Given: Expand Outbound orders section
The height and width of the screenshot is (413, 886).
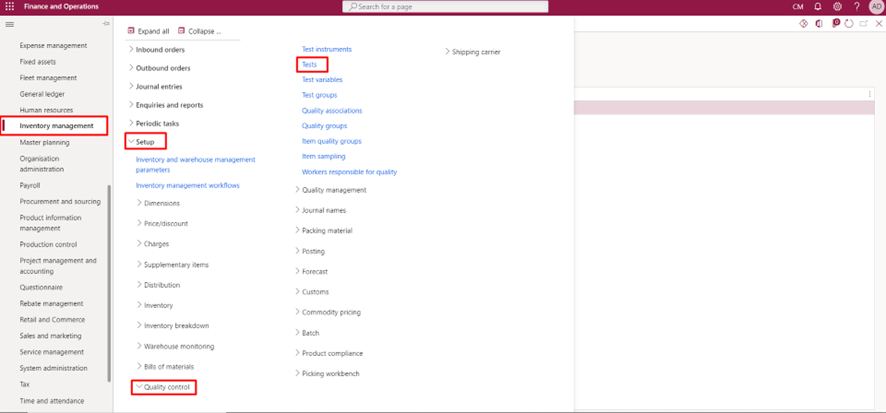Looking at the screenshot, I should [x=159, y=68].
